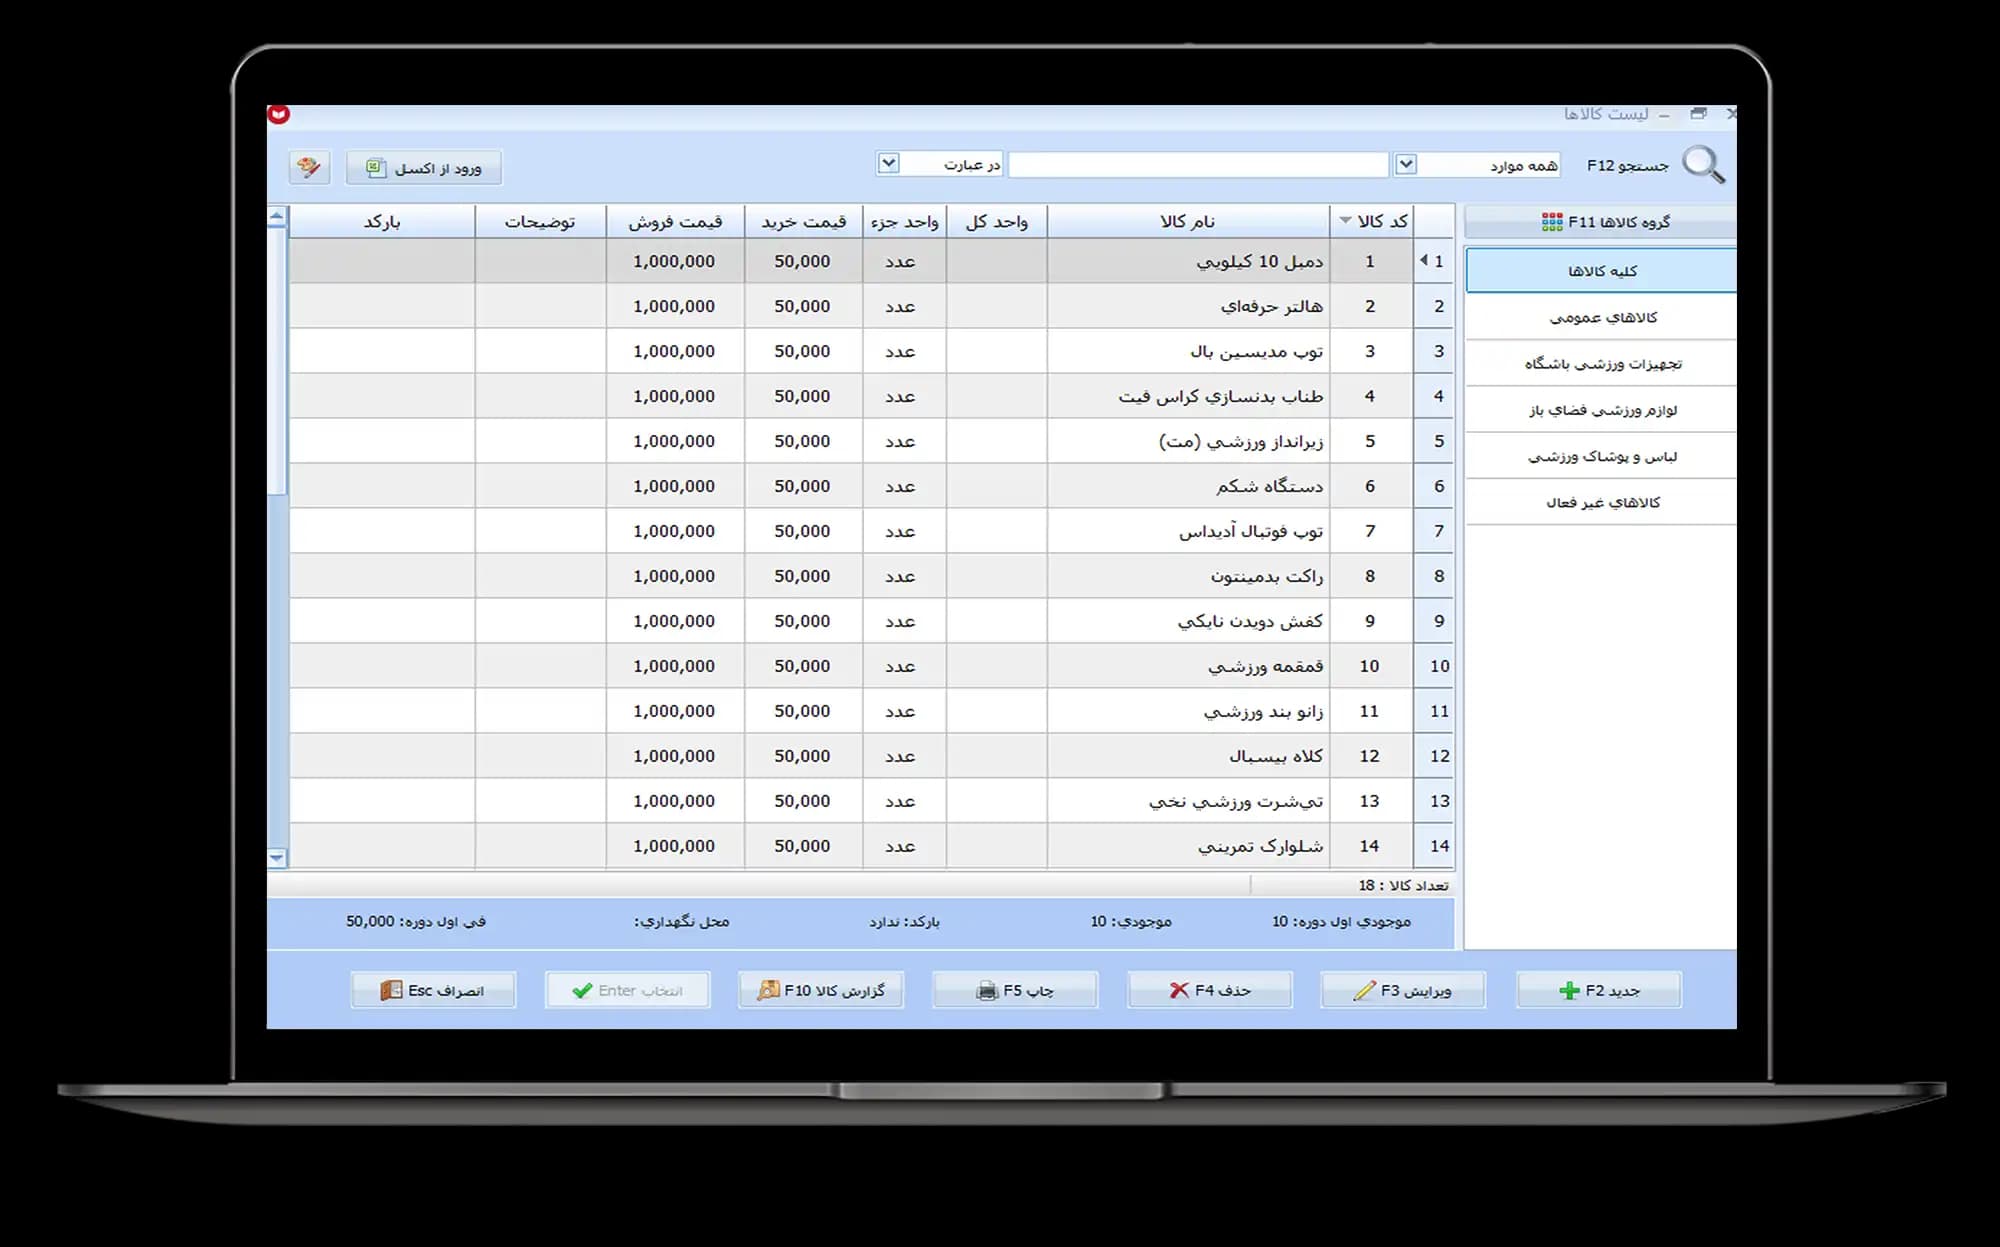Select کالاهای غیر فعال group
The image size is (2000, 1247).
1601,502
